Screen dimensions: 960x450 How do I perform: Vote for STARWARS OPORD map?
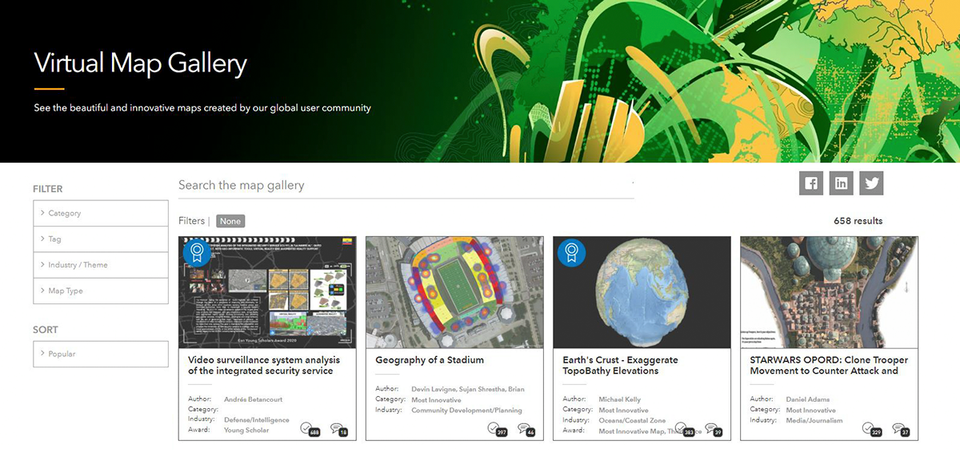(868, 427)
